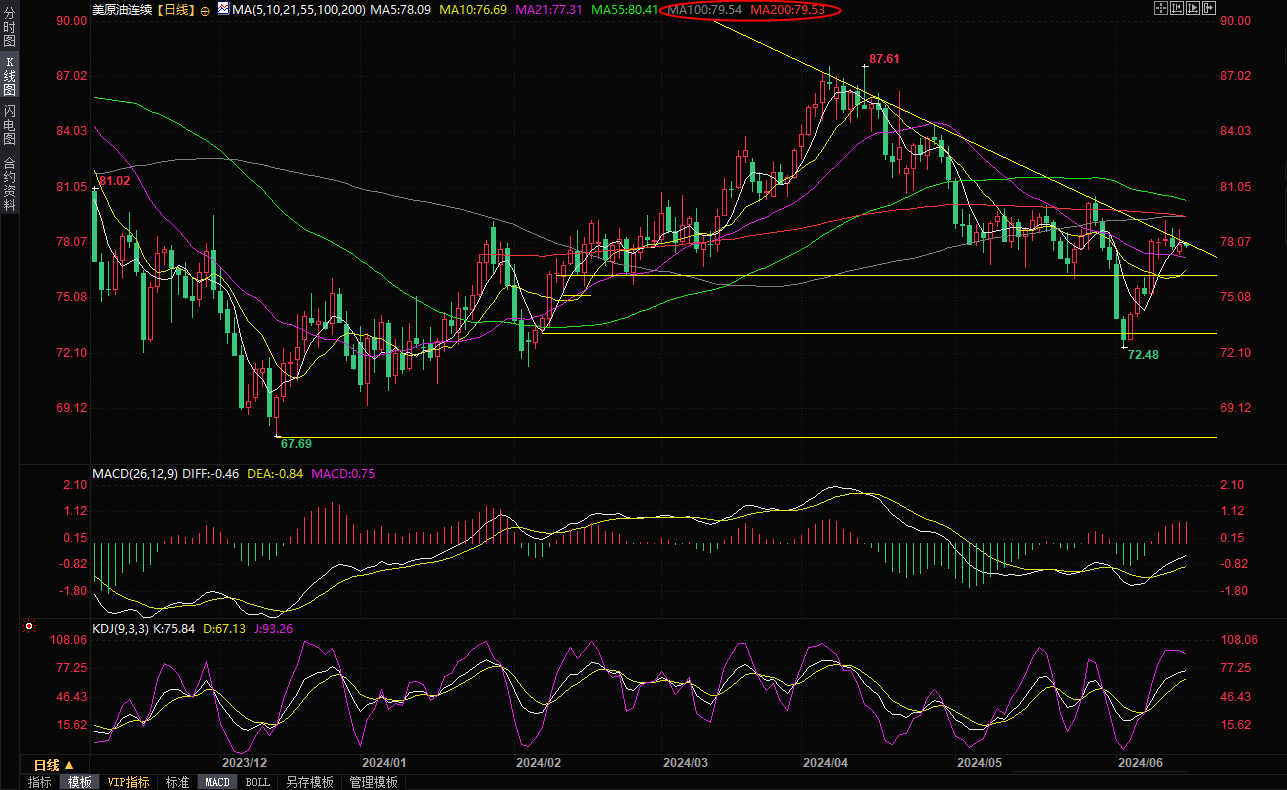Viewport: 1287px width, 790px height.
Task: Click the rightmost box-with-arrow toolbar icon
Action: tap(1209, 9)
